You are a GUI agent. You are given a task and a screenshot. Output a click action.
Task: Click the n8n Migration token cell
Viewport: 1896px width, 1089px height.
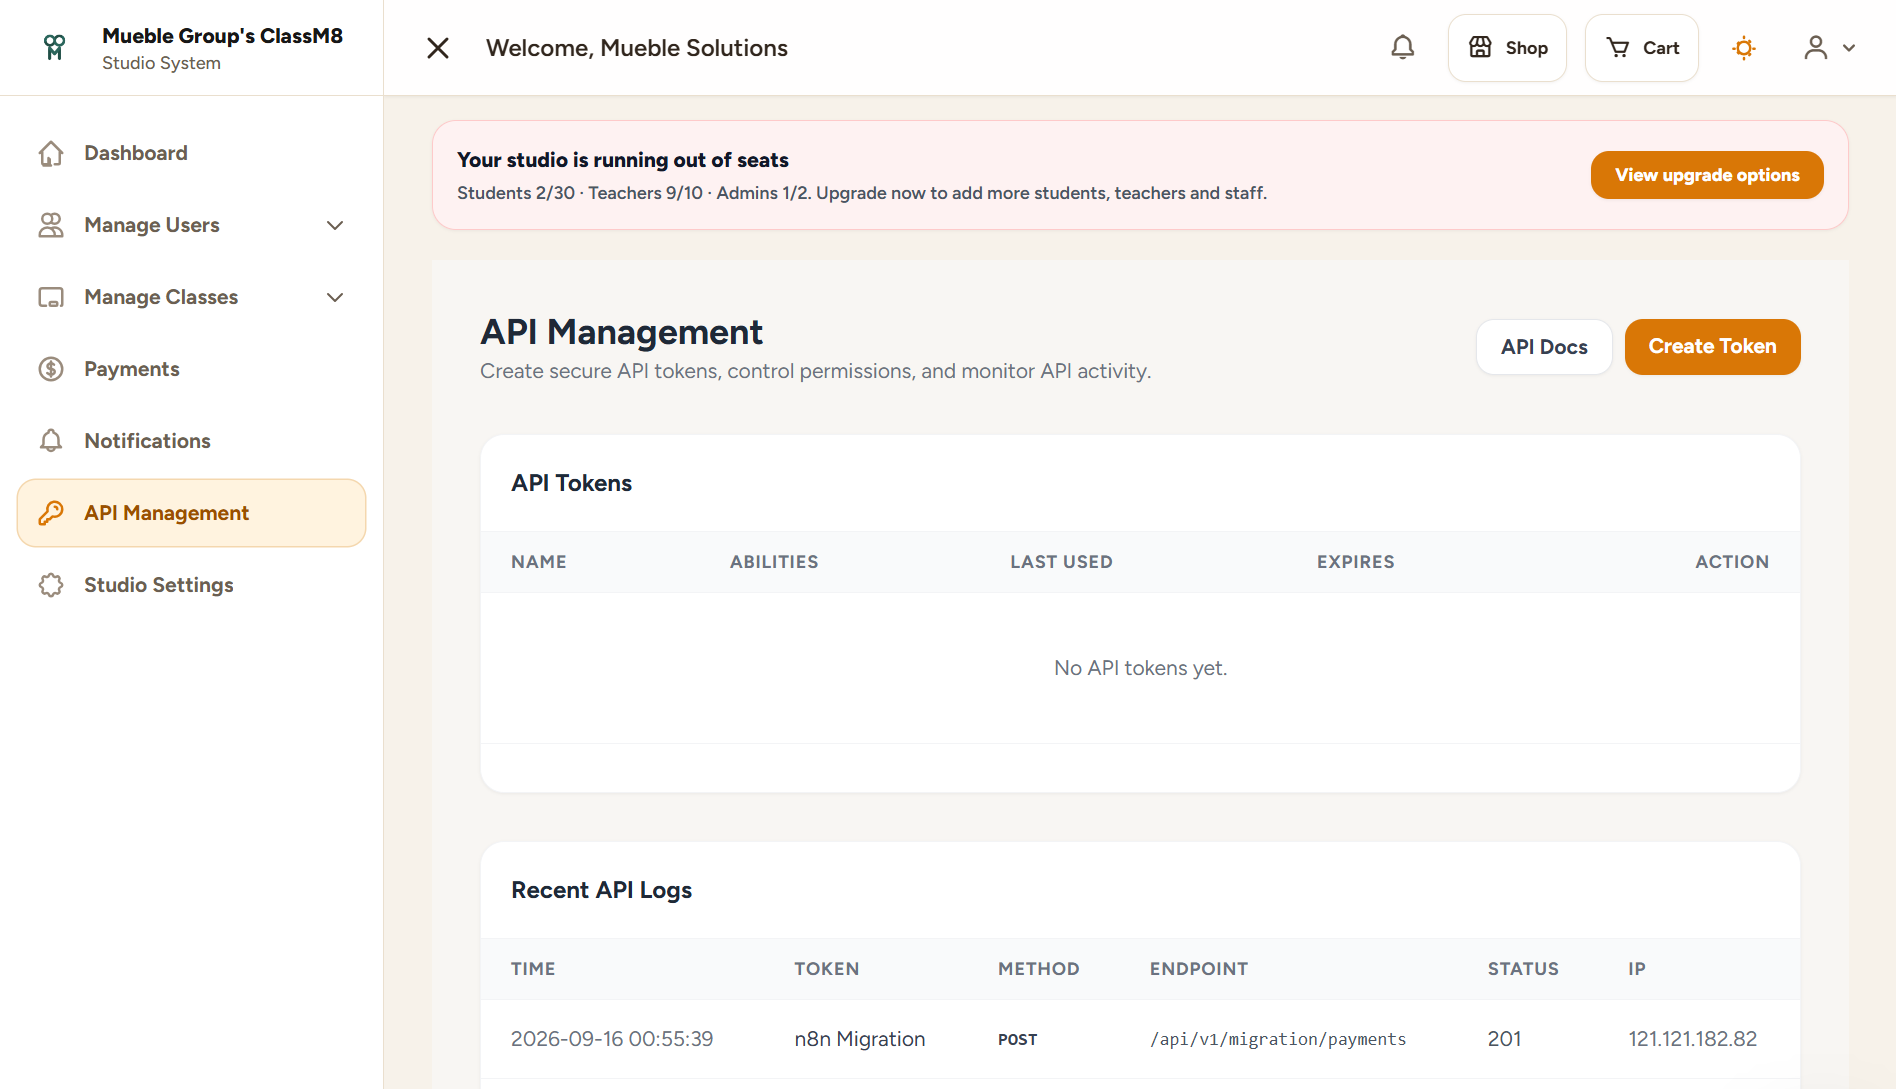pyautogui.click(x=859, y=1039)
